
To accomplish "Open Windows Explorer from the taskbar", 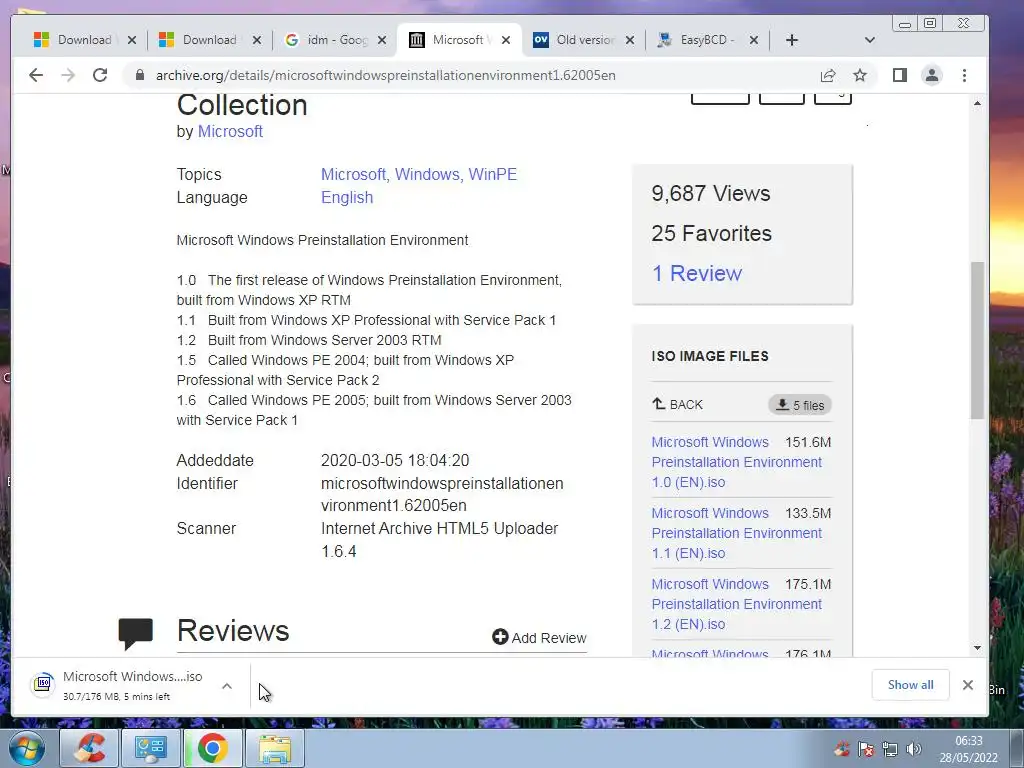I will click(x=275, y=748).
